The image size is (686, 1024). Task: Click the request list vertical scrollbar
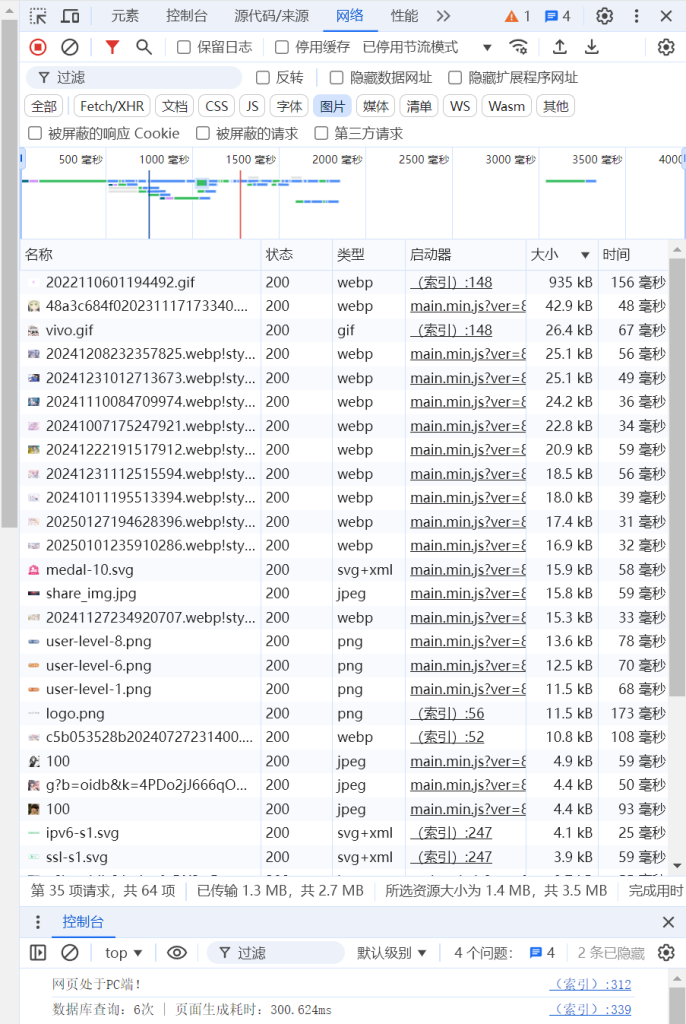point(677,479)
